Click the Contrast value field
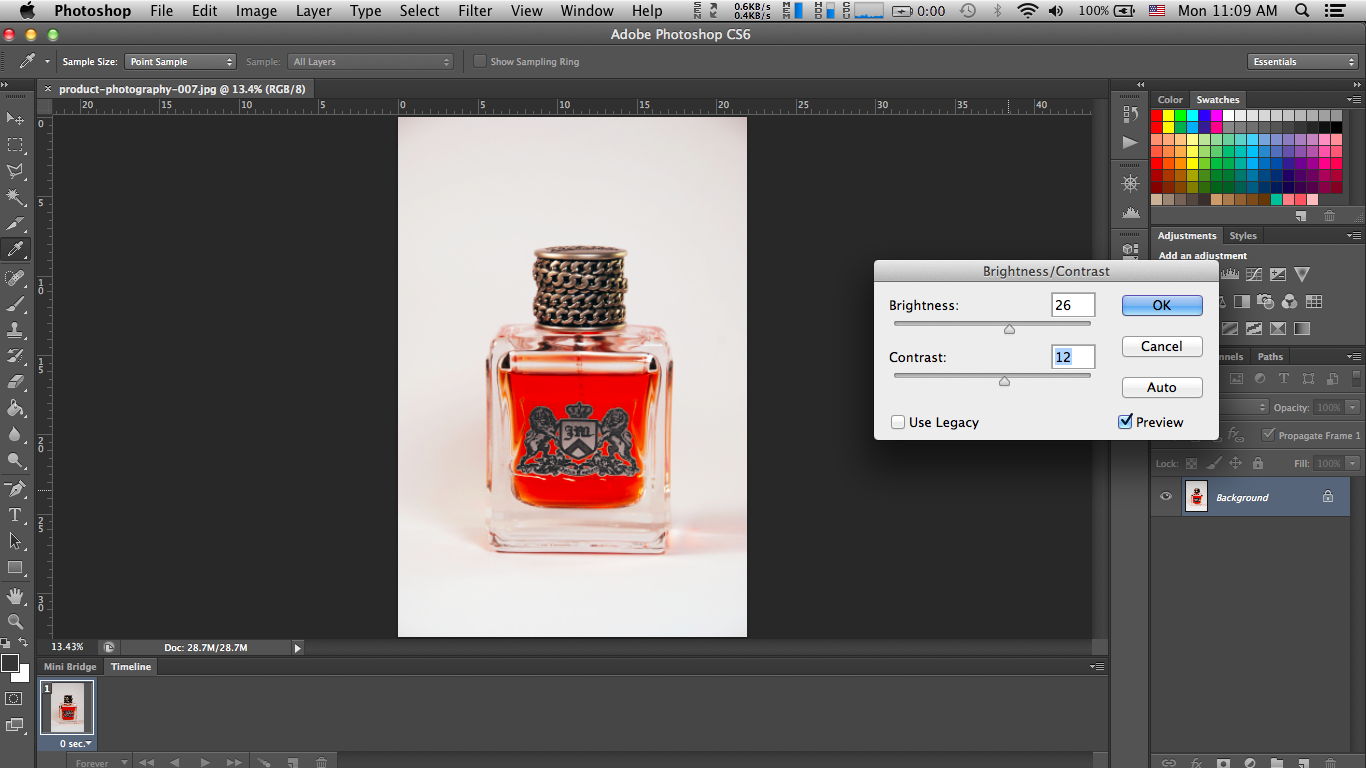The height and width of the screenshot is (768, 1366). click(1073, 357)
